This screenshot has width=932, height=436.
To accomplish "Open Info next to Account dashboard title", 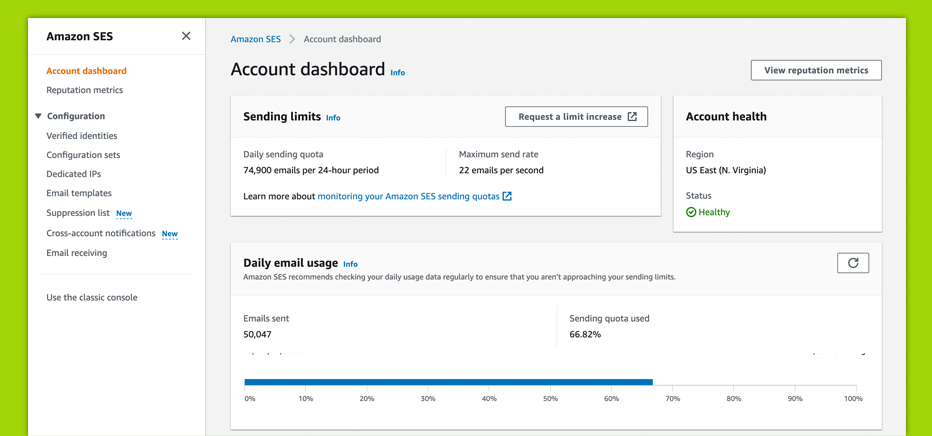I will point(397,73).
